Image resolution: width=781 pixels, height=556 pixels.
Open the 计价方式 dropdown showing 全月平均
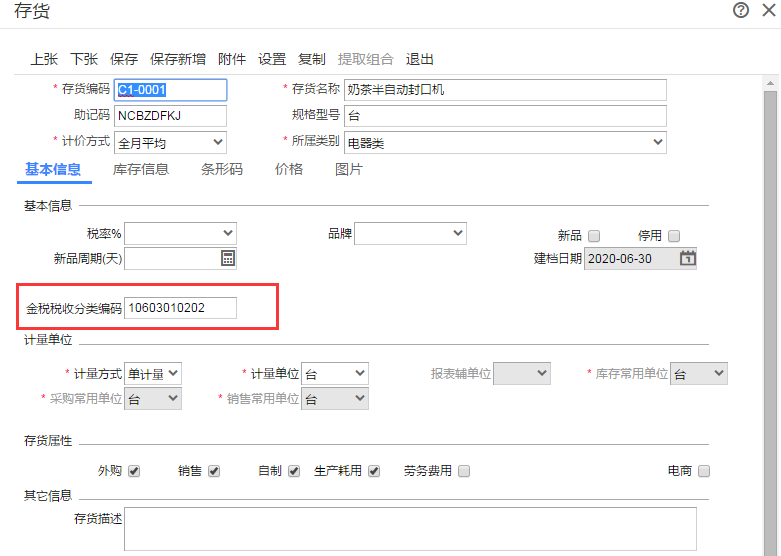(170, 142)
